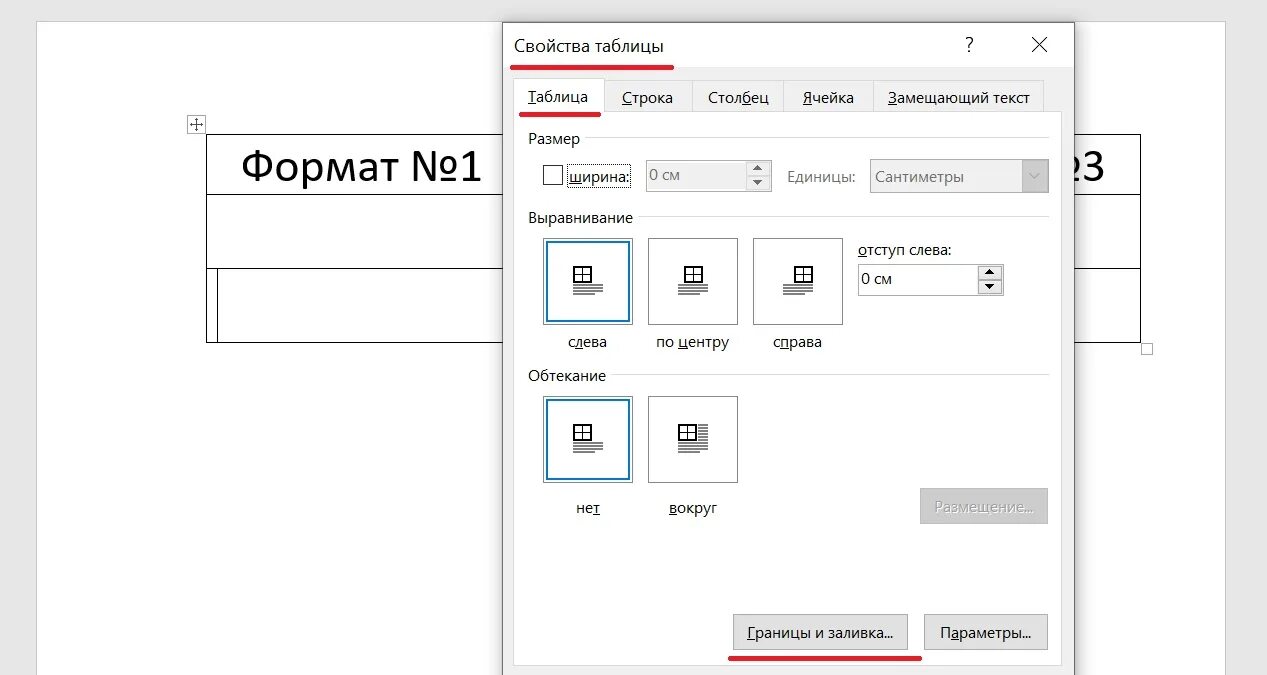
Task: Open Границы и заливка dialog
Action: (x=820, y=633)
